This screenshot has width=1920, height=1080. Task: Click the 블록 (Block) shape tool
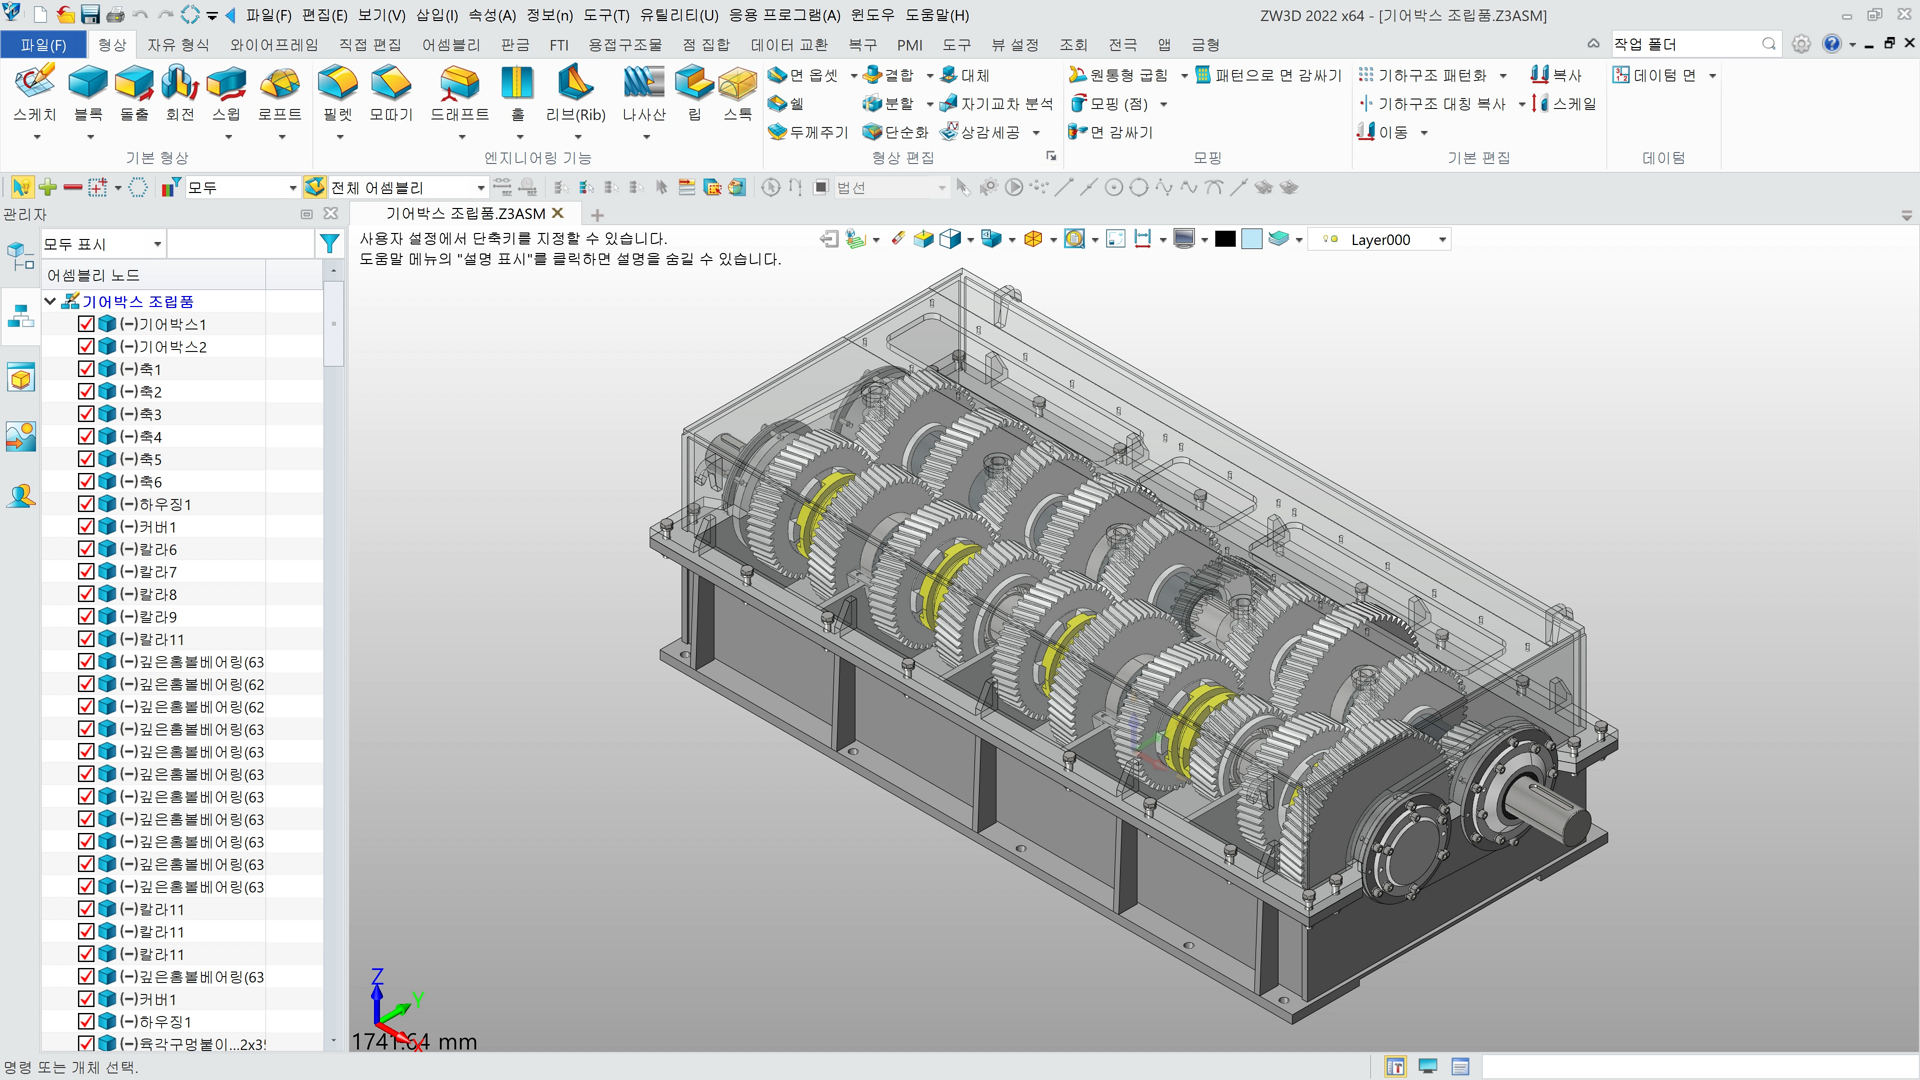click(x=88, y=84)
